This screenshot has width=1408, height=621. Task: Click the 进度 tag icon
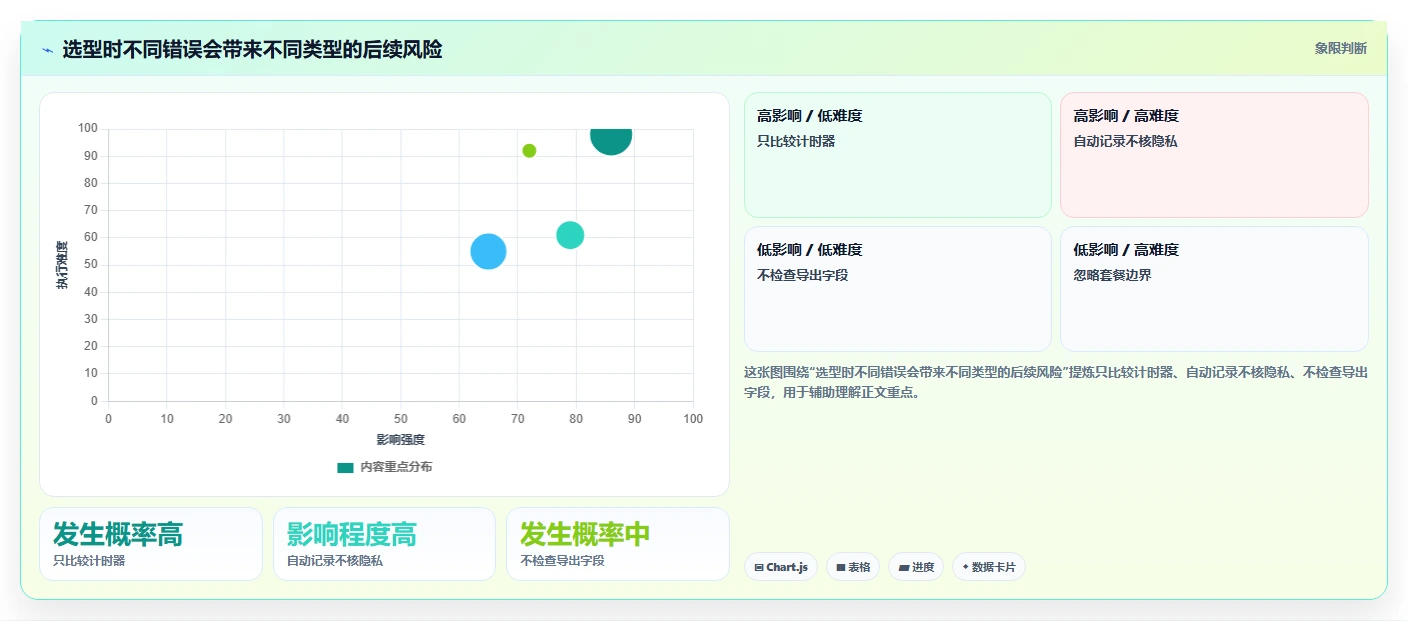[904, 567]
